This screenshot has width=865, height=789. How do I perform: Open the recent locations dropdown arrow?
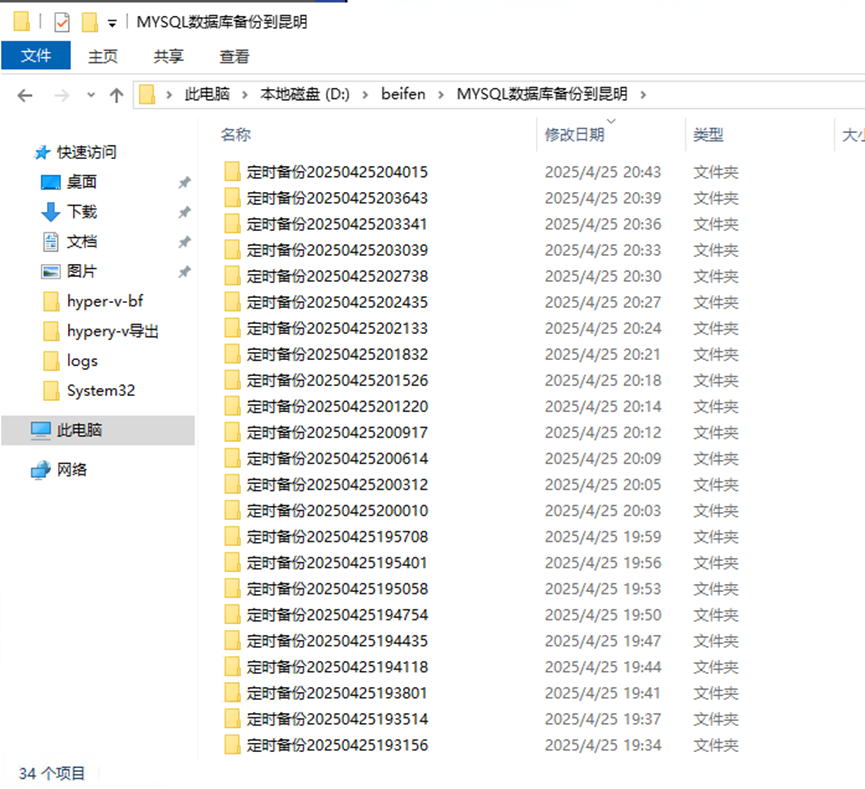(x=91, y=95)
